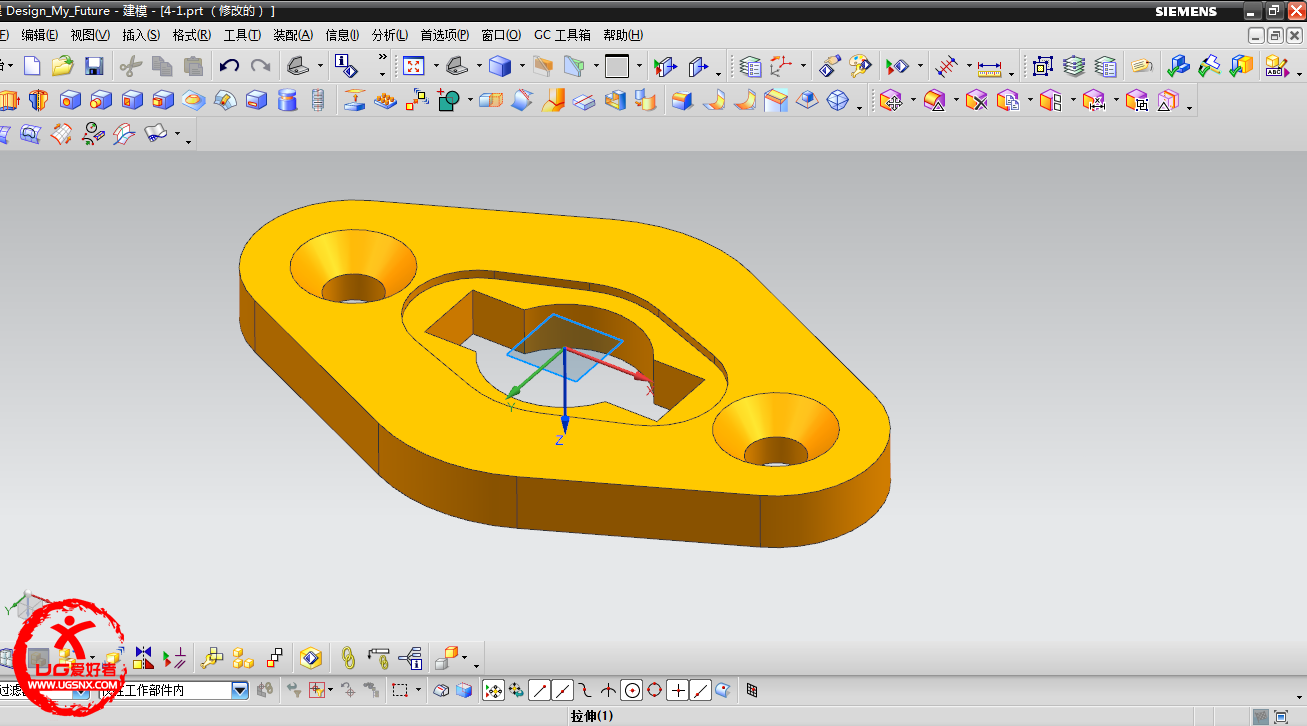Open the 首选项(P) menu
The height and width of the screenshot is (726, 1307).
point(445,35)
